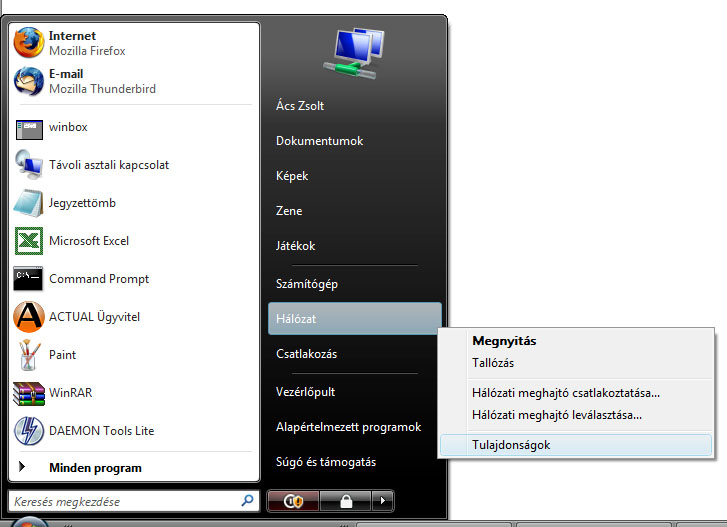Open Számítógép
The width and height of the screenshot is (727, 527).
(306, 284)
